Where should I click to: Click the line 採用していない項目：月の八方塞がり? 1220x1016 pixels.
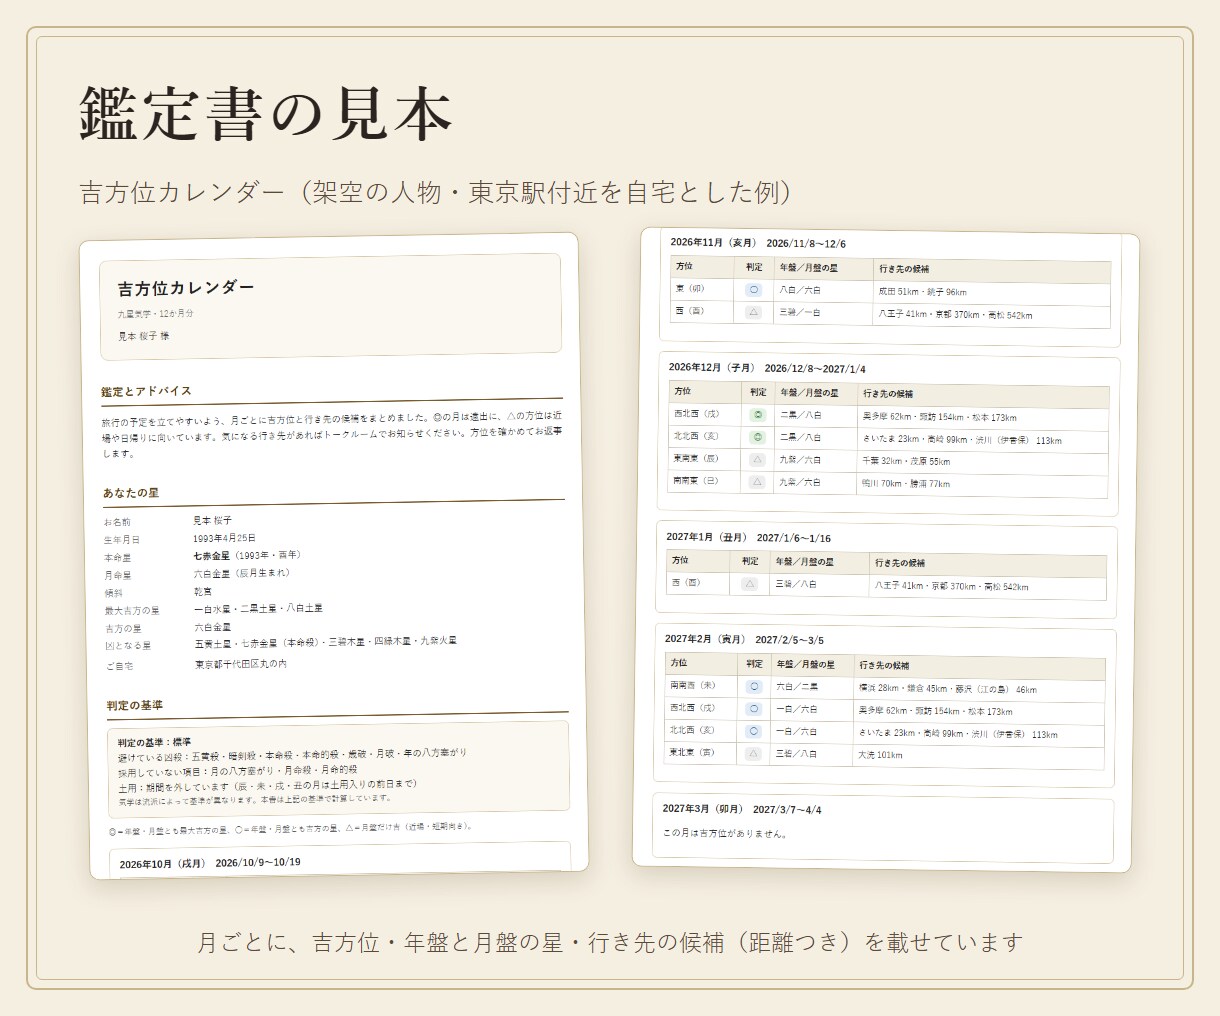(x=237, y=771)
